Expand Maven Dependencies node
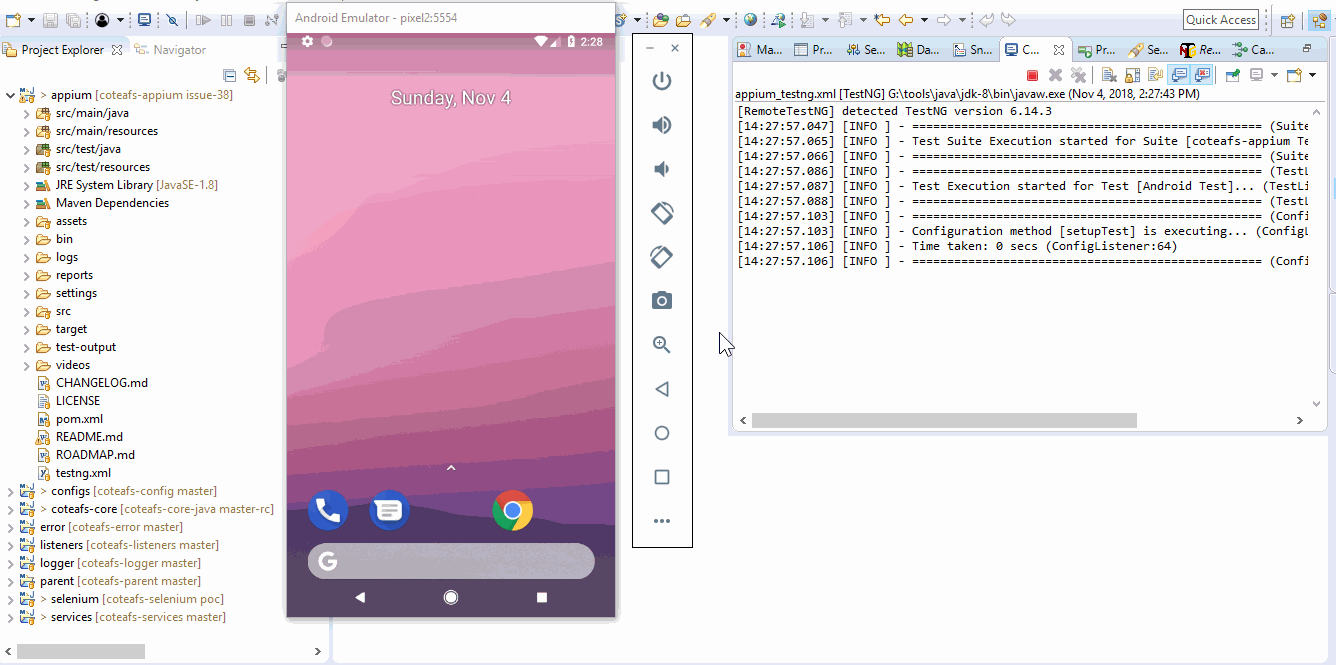1336x665 pixels. [27, 203]
